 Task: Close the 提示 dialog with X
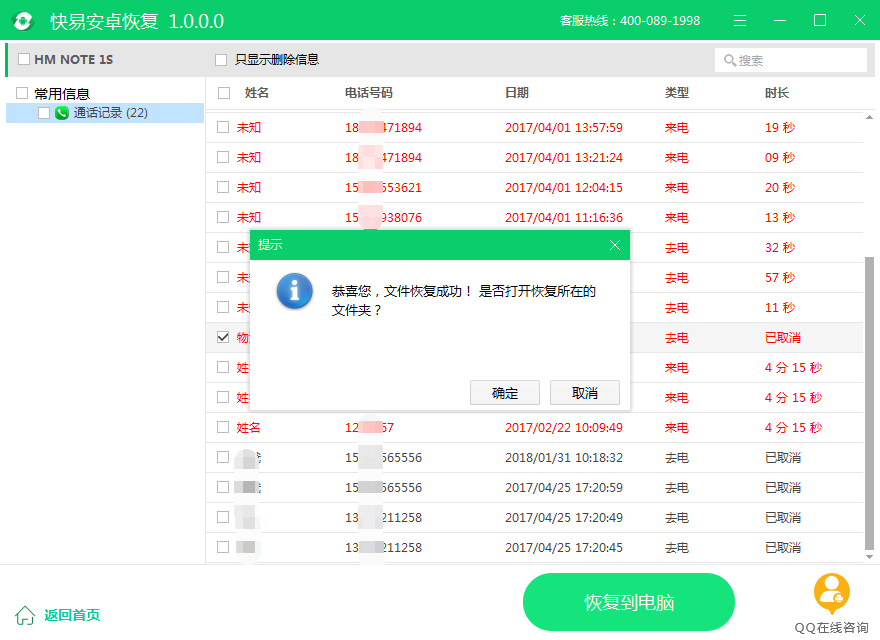tap(615, 245)
